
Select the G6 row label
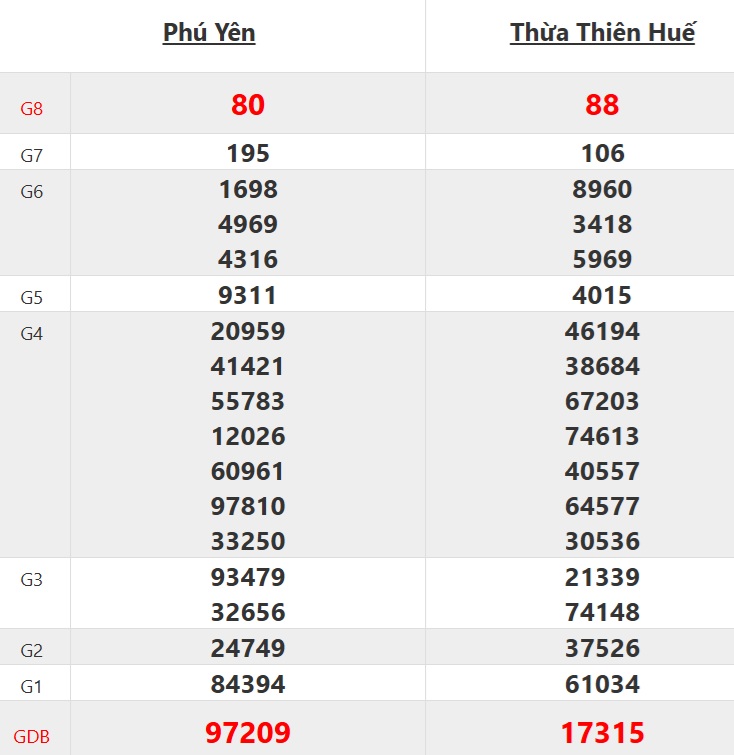tap(32, 192)
